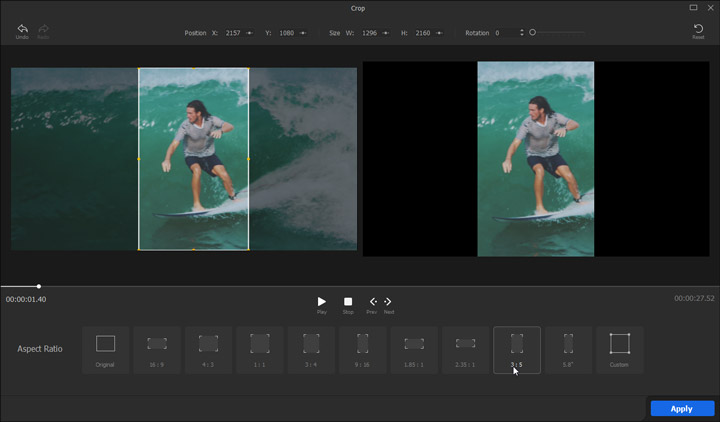This screenshot has width=720, height=422.
Task: Close the Crop window
Action: pyautogui.click(x=710, y=7)
